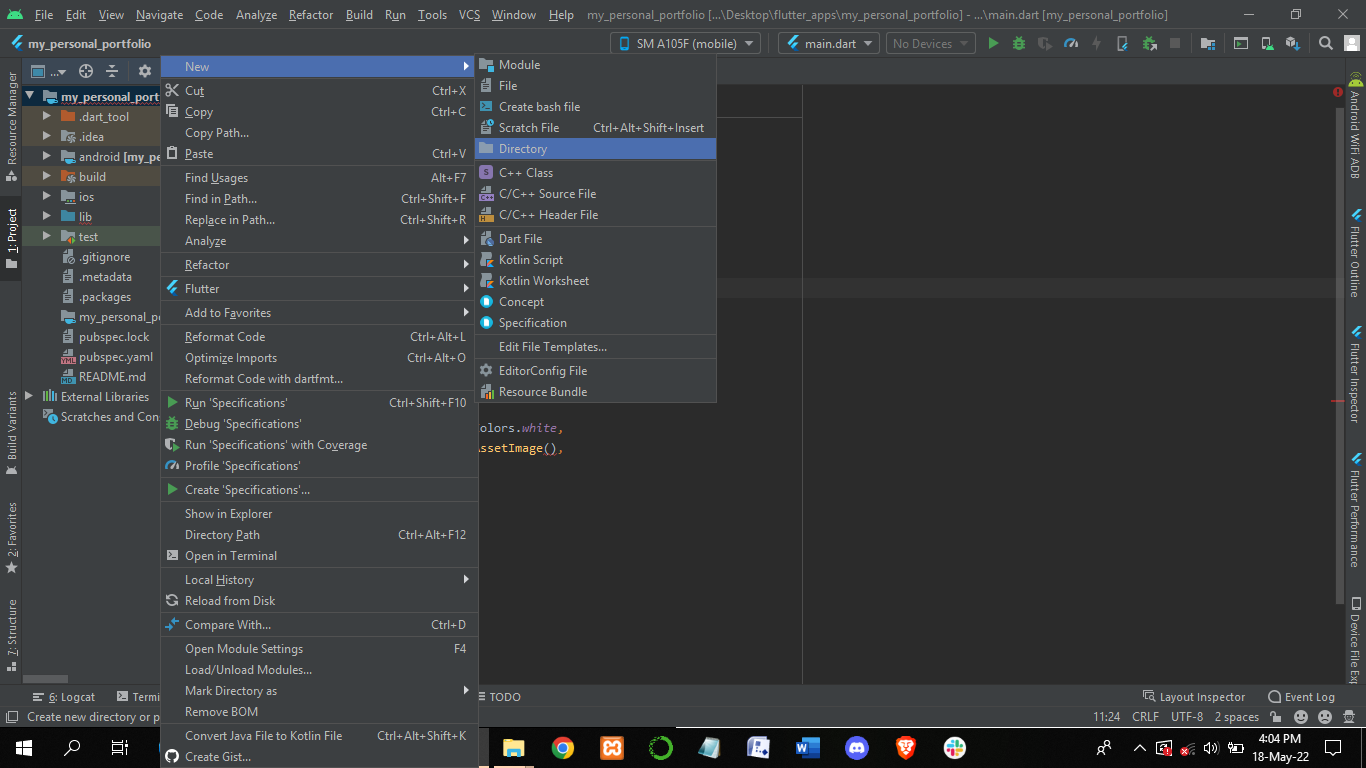Click the sad face feedback icon
1366x768 pixels.
pos(1325,717)
